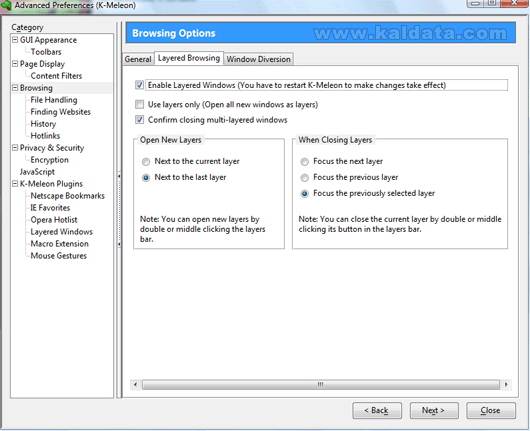Disable the Enable Layered Windows checkbox
The width and height of the screenshot is (530, 431).
(139, 85)
